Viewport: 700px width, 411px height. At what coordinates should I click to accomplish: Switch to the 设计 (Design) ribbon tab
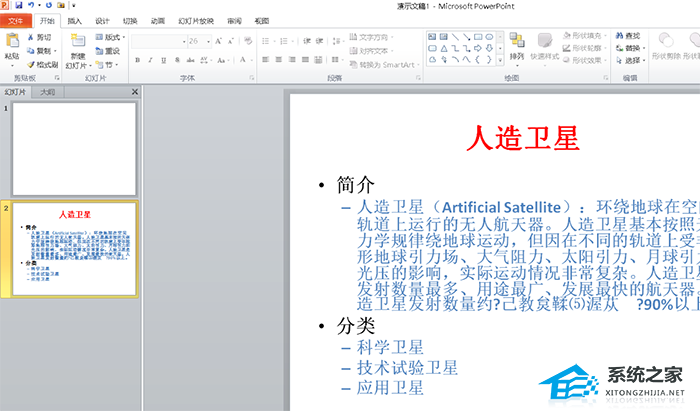click(102, 21)
